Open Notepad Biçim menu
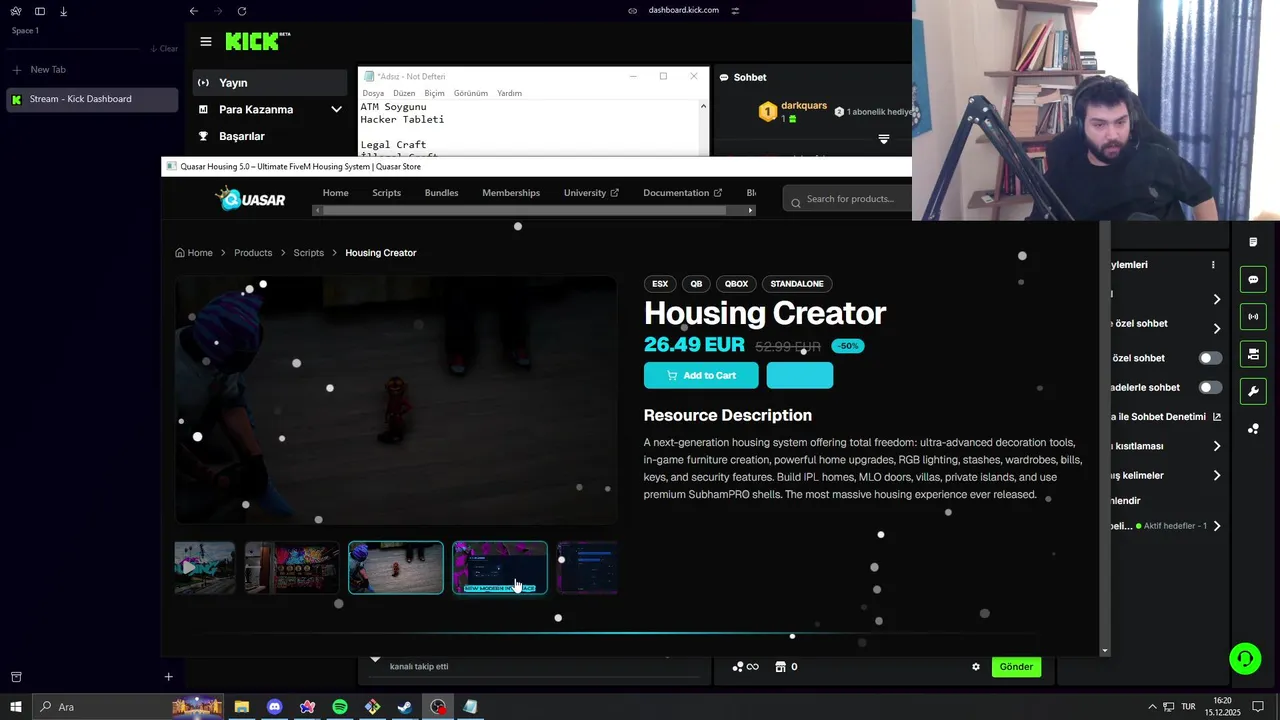The image size is (1280, 720). tap(434, 93)
